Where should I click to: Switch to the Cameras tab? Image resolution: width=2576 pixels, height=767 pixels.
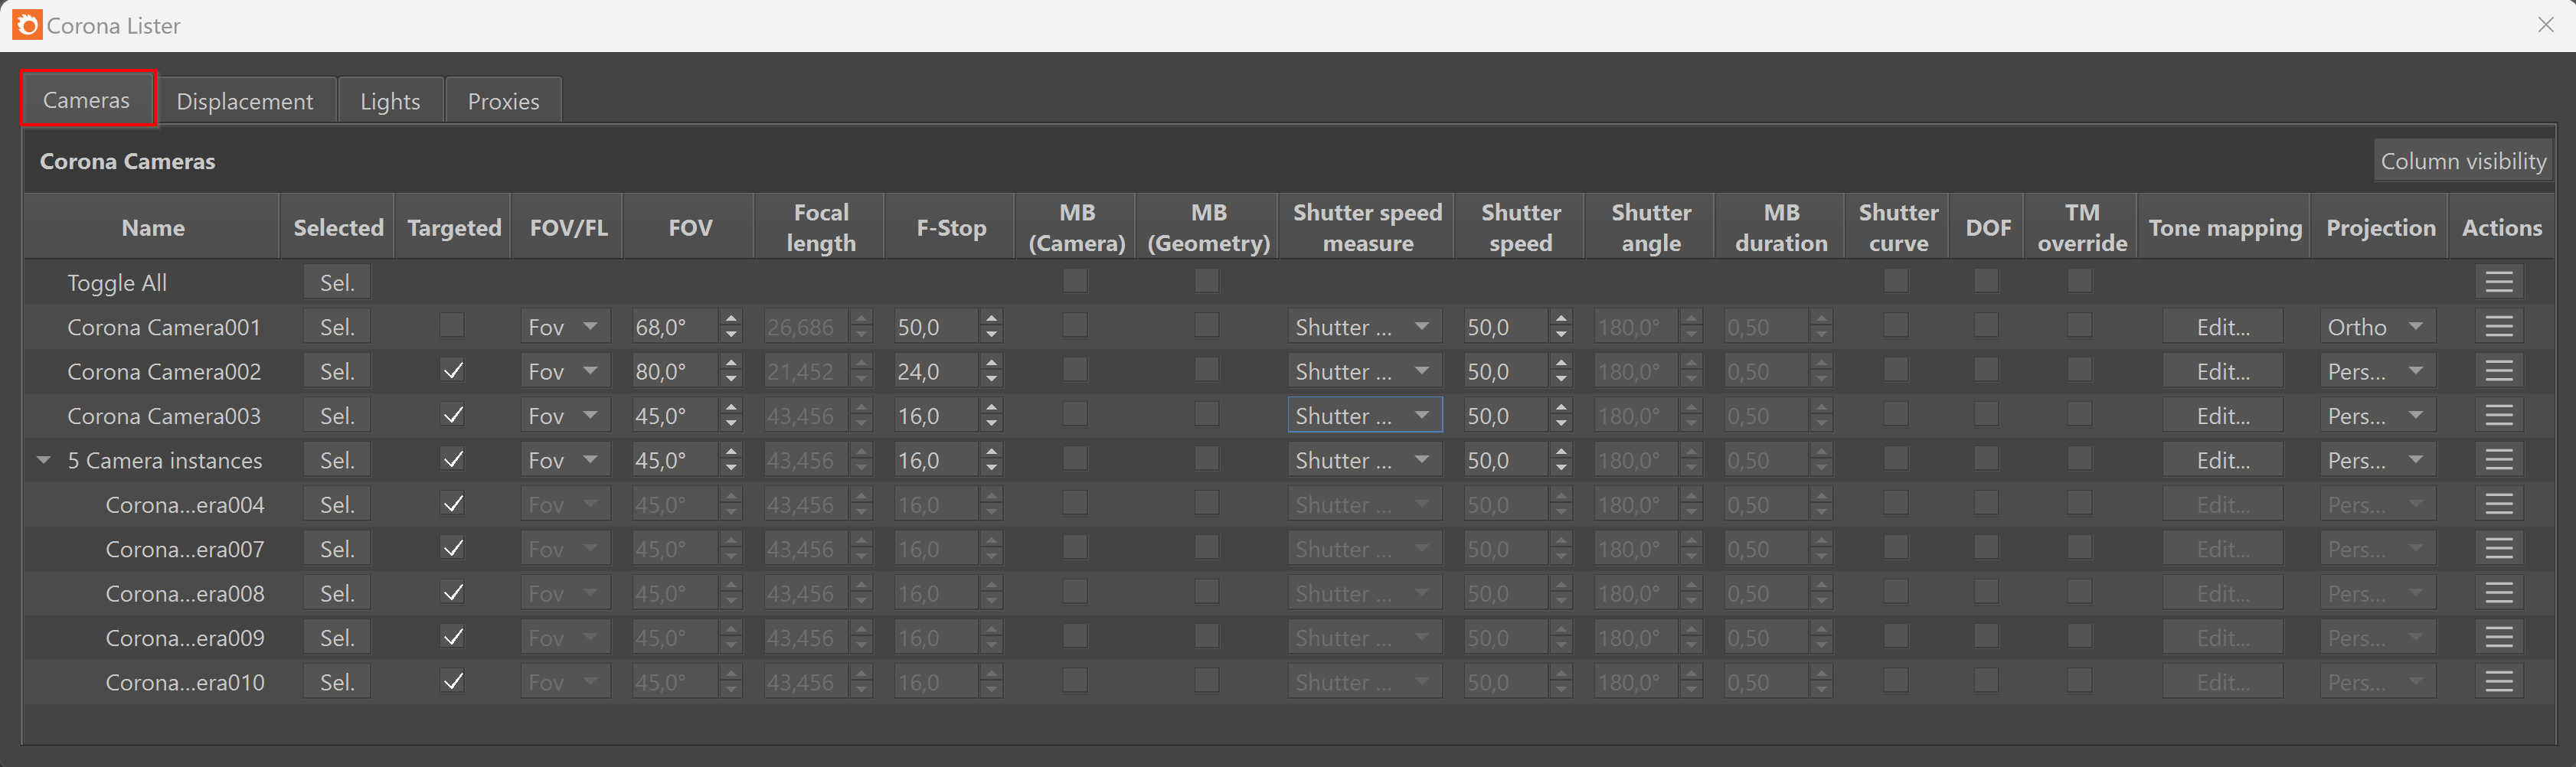click(87, 99)
